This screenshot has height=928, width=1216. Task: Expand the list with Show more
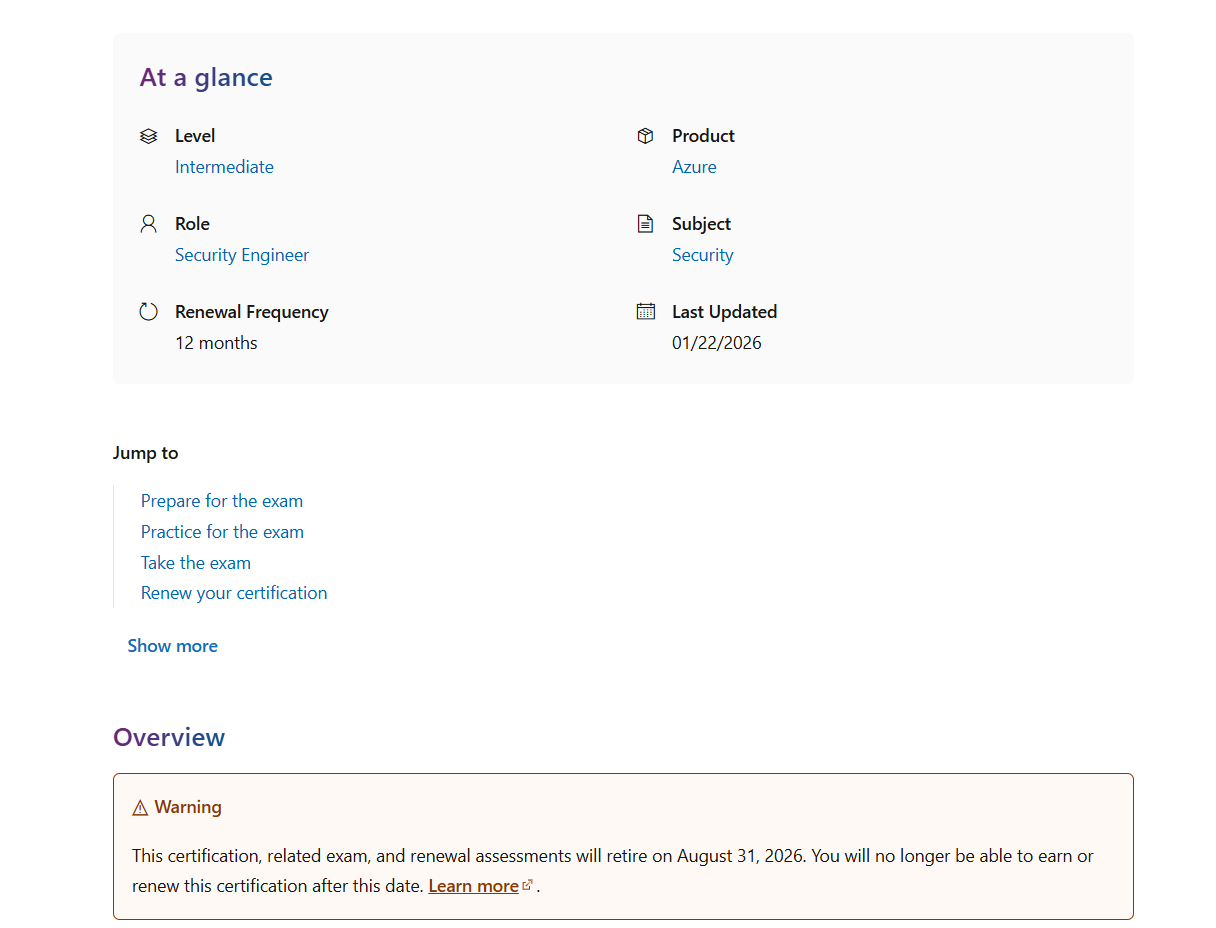[x=173, y=646]
